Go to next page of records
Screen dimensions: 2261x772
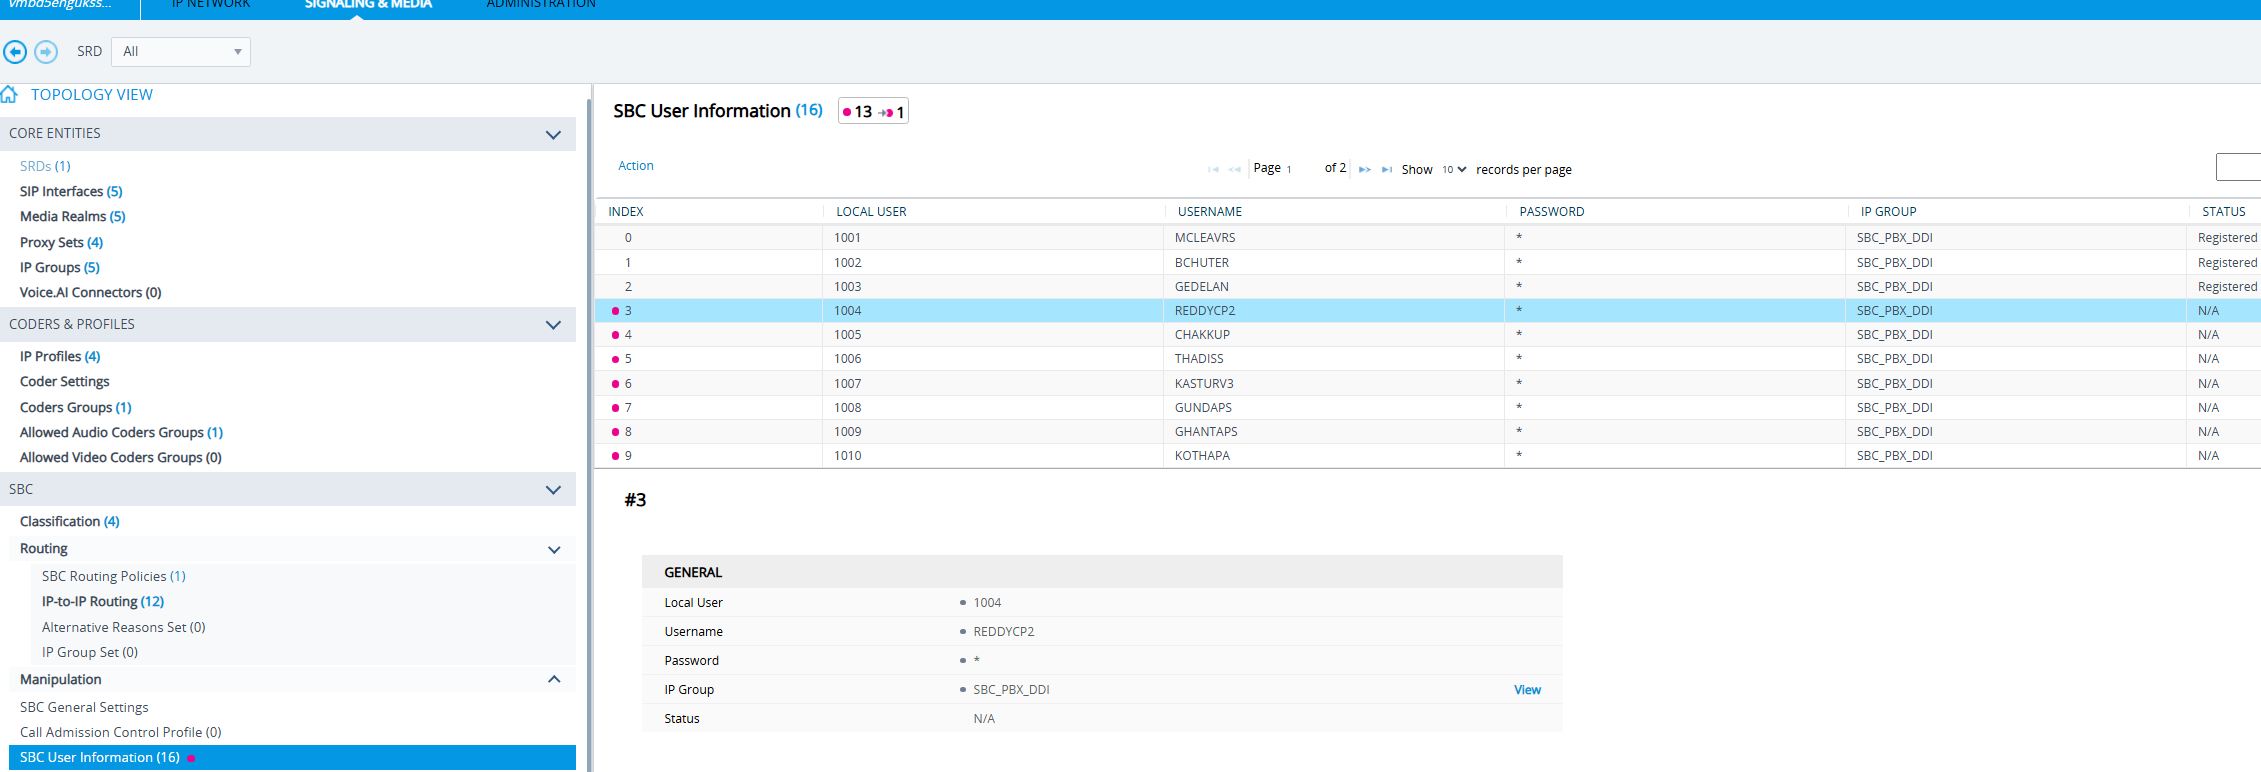click(1365, 169)
